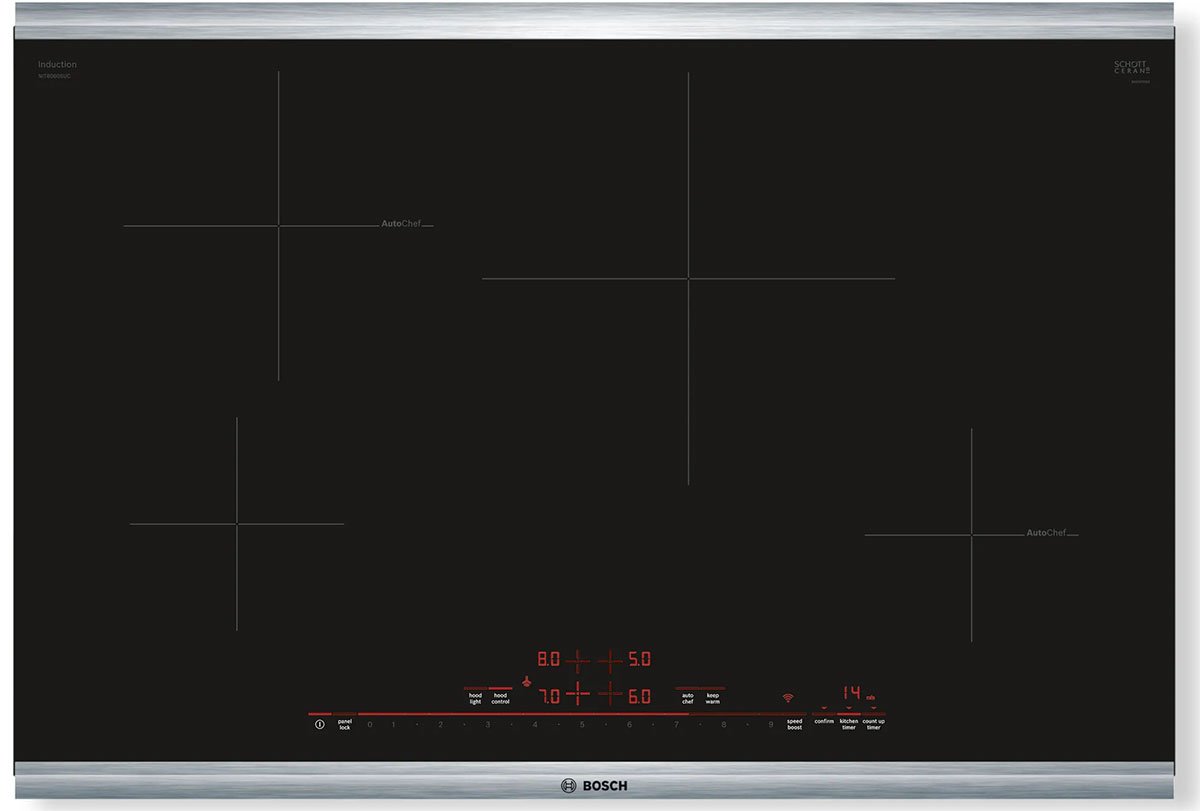Select the top-right burner cross icon
Viewport: 1200px width, 811px height.
pos(610,660)
